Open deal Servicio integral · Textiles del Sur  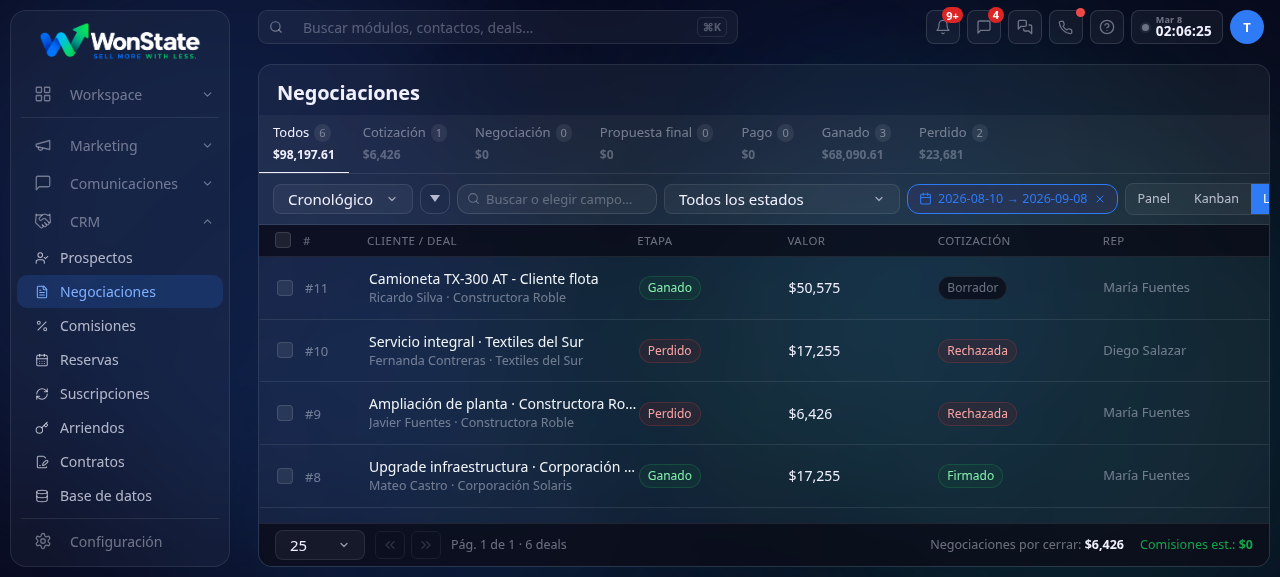(476, 342)
